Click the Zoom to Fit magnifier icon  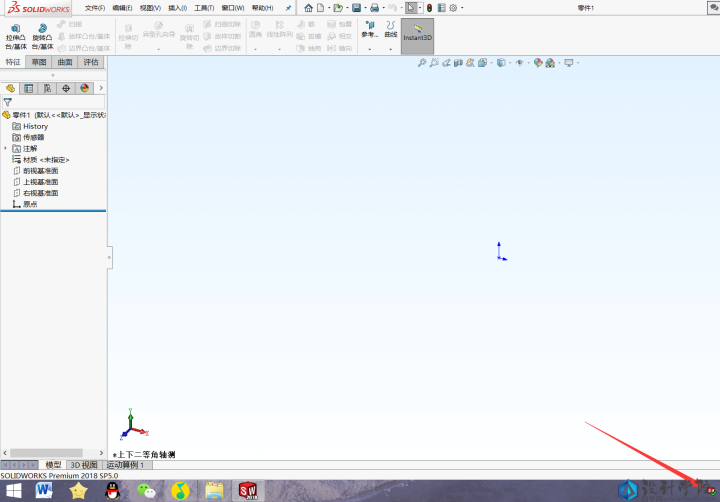click(x=422, y=63)
